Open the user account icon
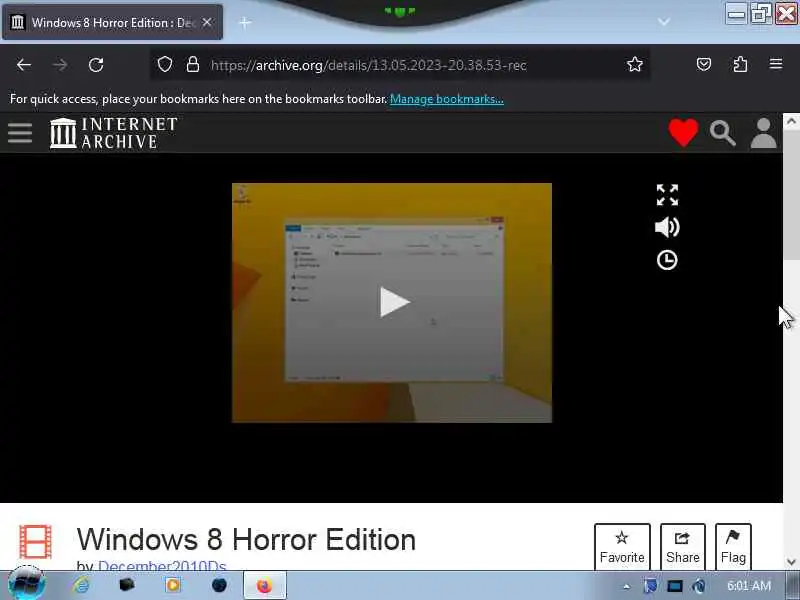The height and width of the screenshot is (600, 800). pyautogui.click(x=763, y=133)
